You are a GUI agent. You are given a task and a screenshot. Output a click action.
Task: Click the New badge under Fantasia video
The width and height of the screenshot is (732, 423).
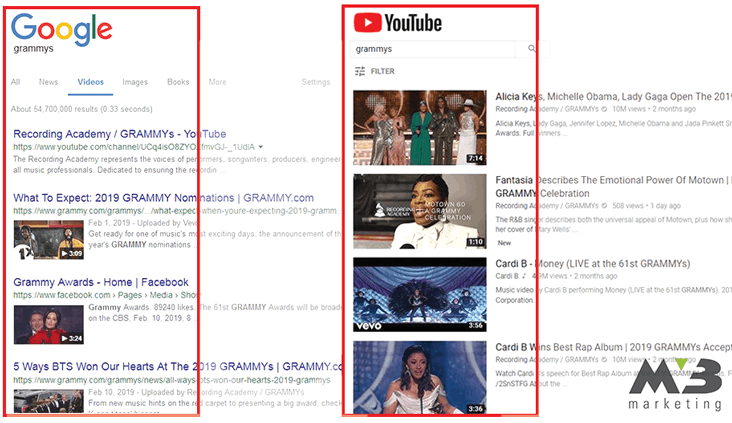(504, 243)
